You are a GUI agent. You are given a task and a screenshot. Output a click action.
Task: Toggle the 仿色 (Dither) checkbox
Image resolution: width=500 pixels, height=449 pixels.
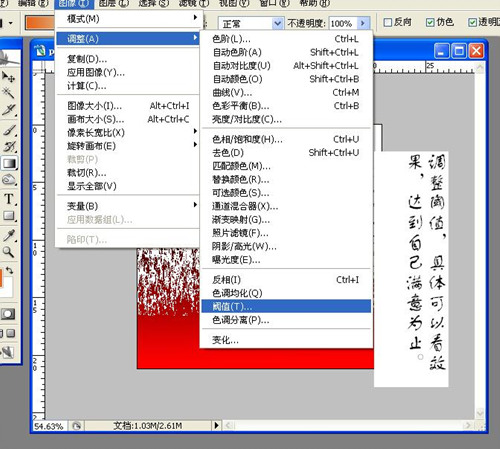click(430, 22)
